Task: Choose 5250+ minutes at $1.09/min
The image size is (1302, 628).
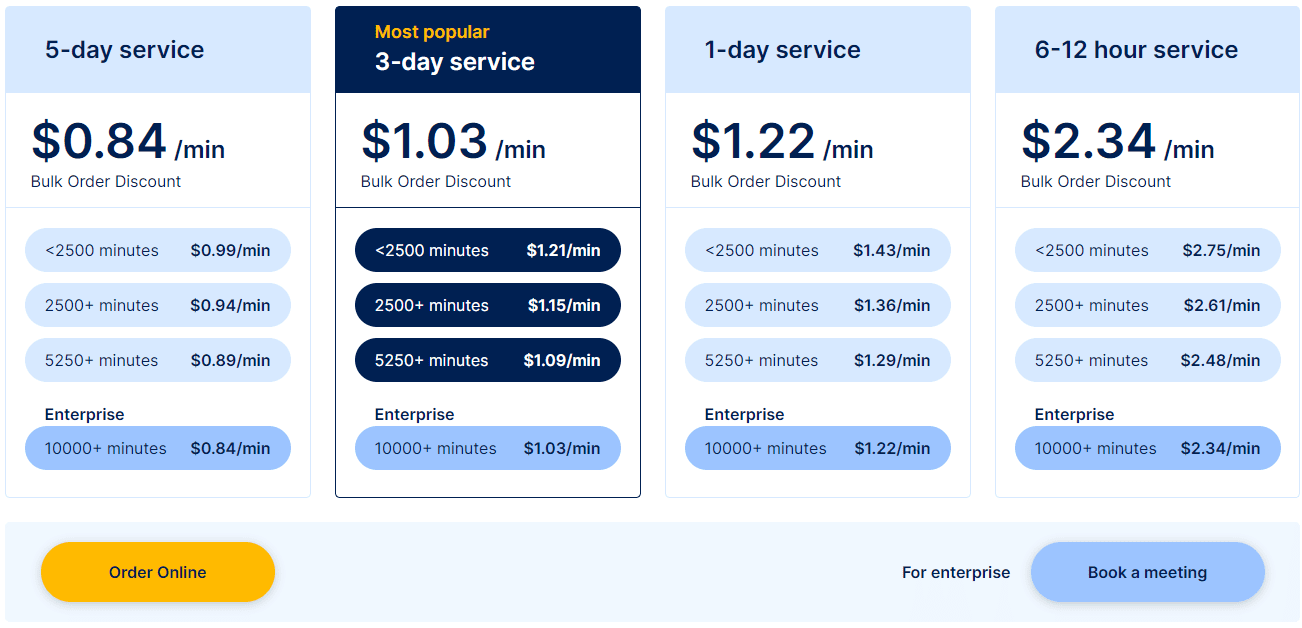Action: click(x=488, y=360)
